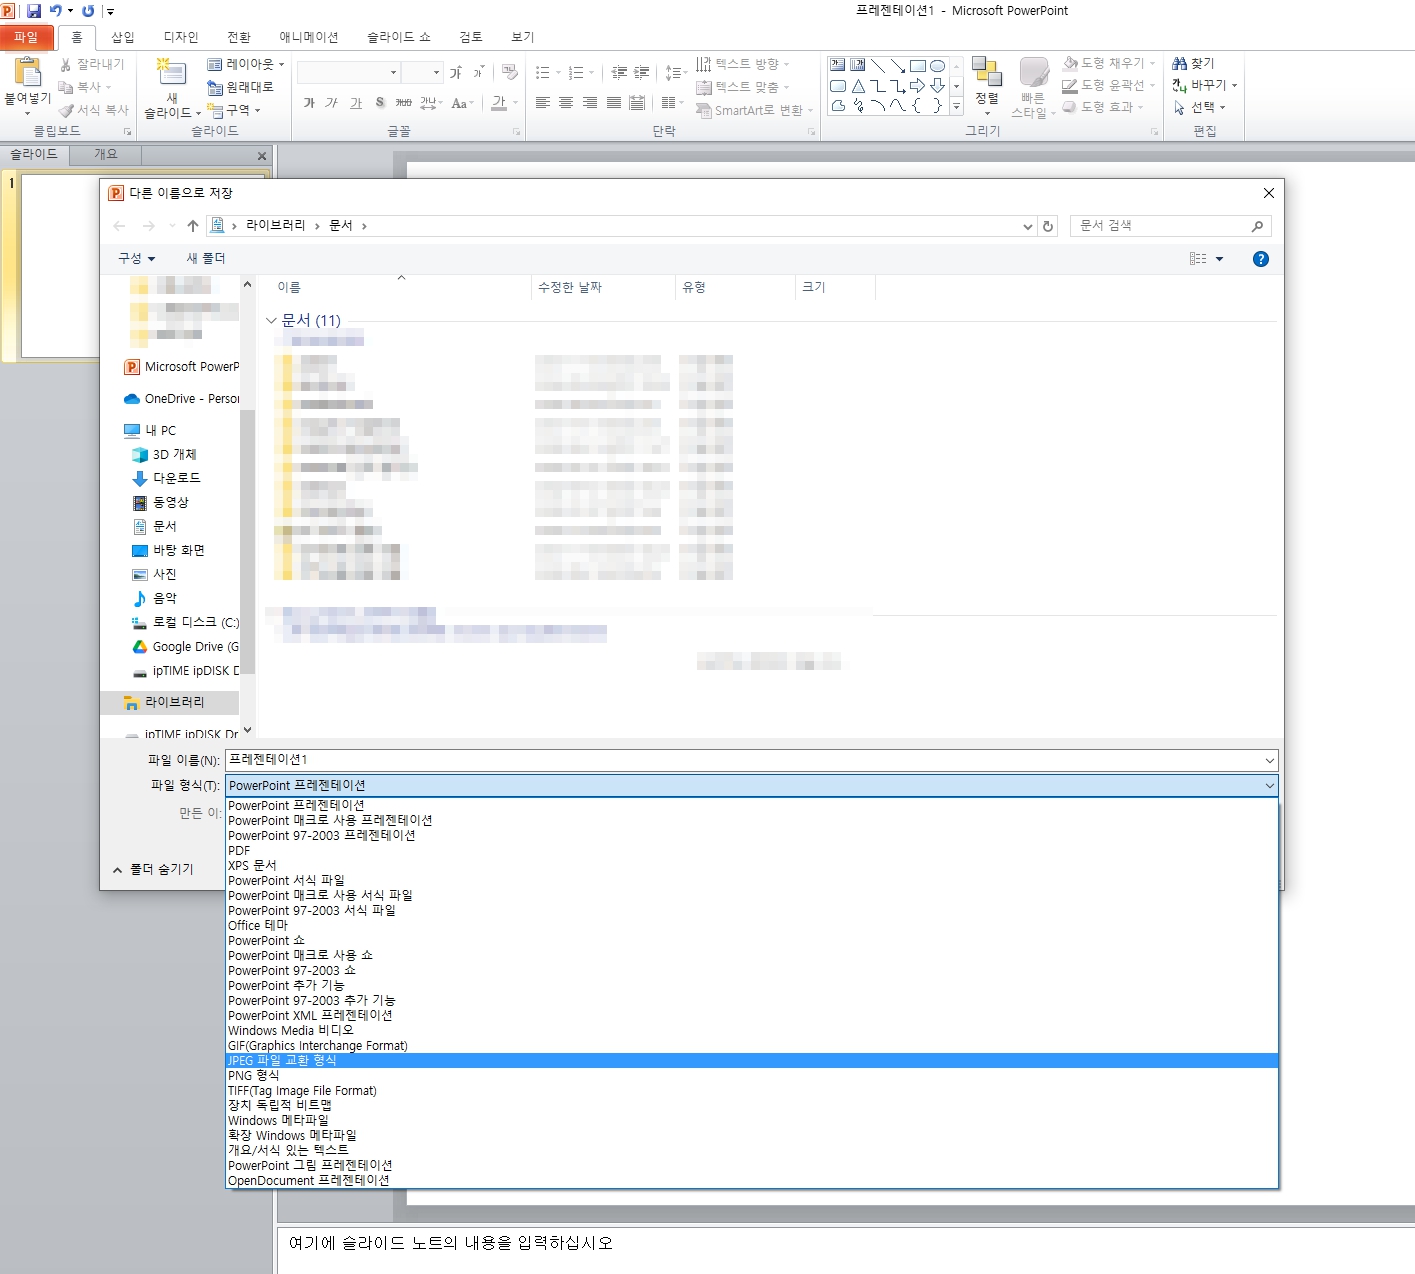This screenshot has height=1274, width=1415.
Task: Click the text shadow S icon
Action: point(380,103)
